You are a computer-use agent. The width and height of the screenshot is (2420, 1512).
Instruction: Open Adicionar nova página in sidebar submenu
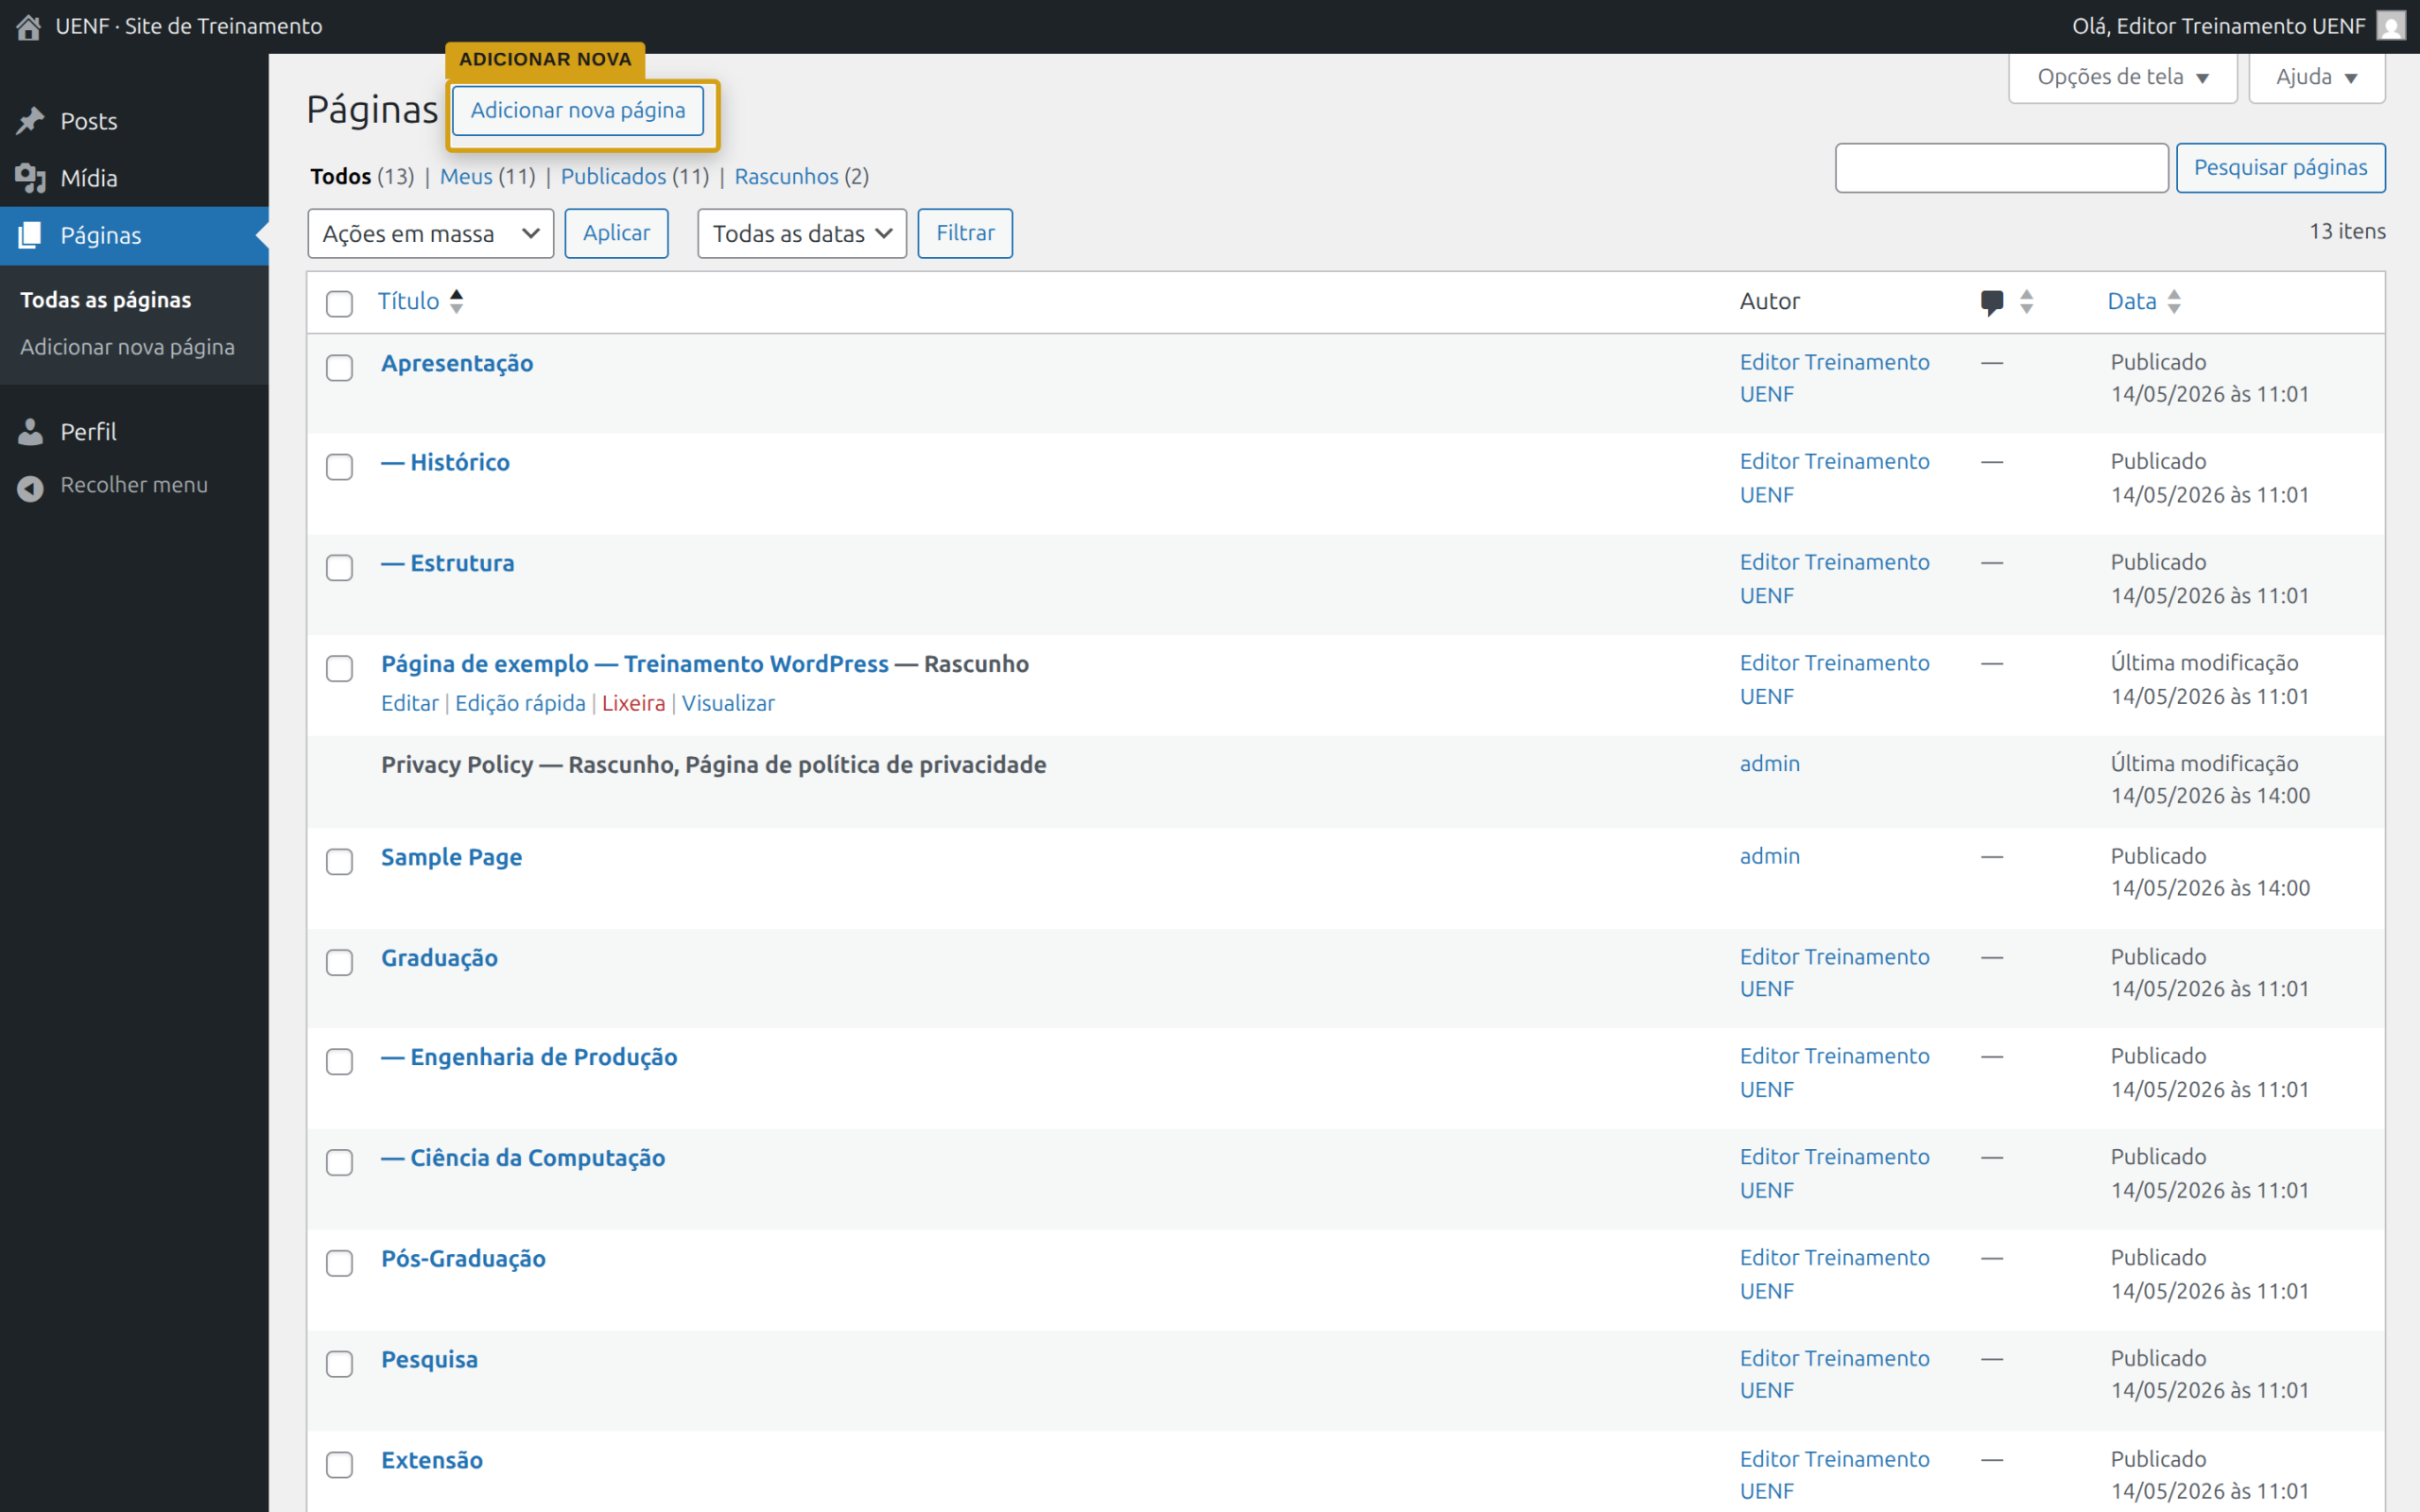click(x=128, y=347)
